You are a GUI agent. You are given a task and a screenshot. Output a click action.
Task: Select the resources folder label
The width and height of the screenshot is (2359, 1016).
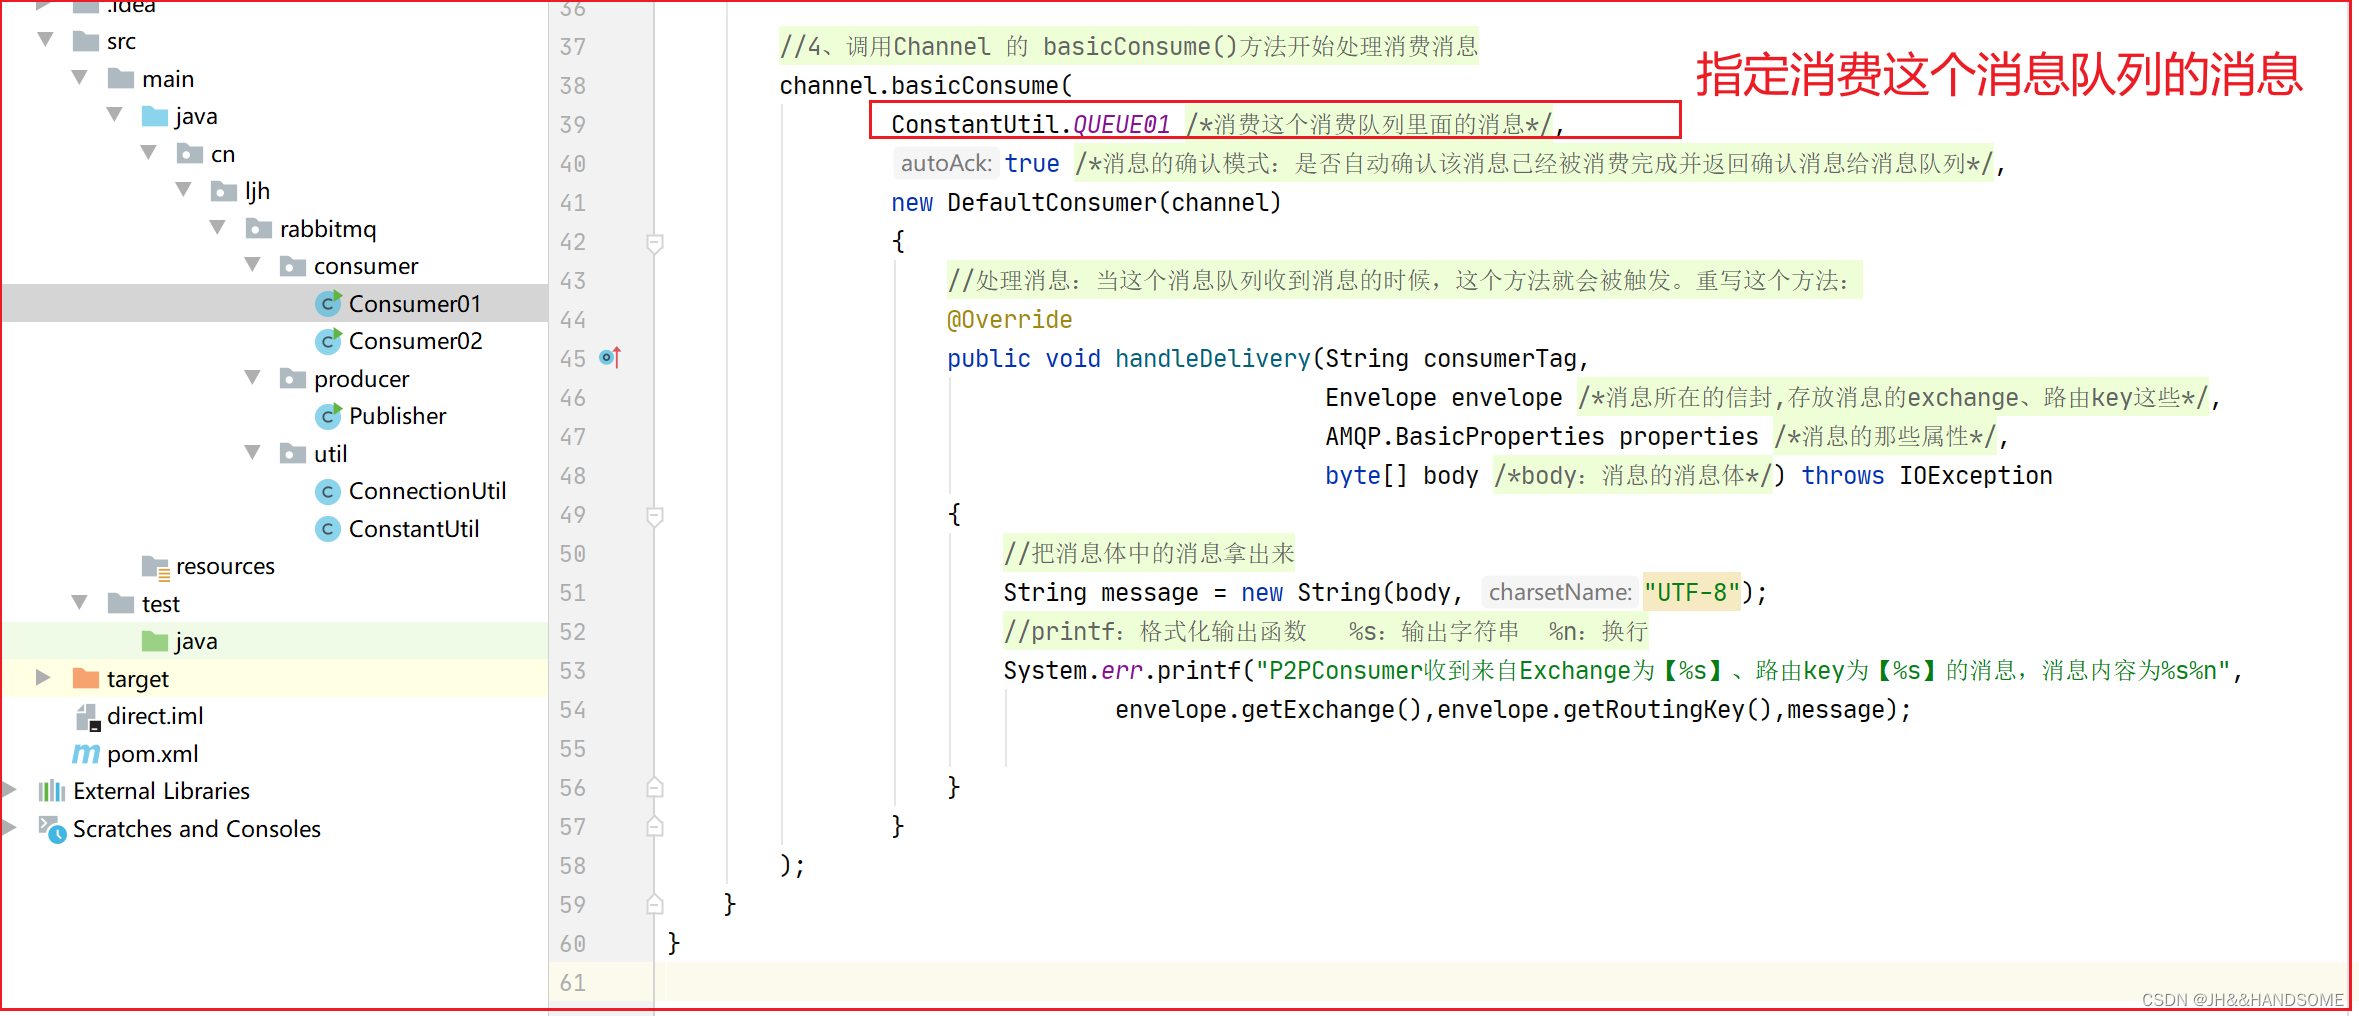(225, 566)
